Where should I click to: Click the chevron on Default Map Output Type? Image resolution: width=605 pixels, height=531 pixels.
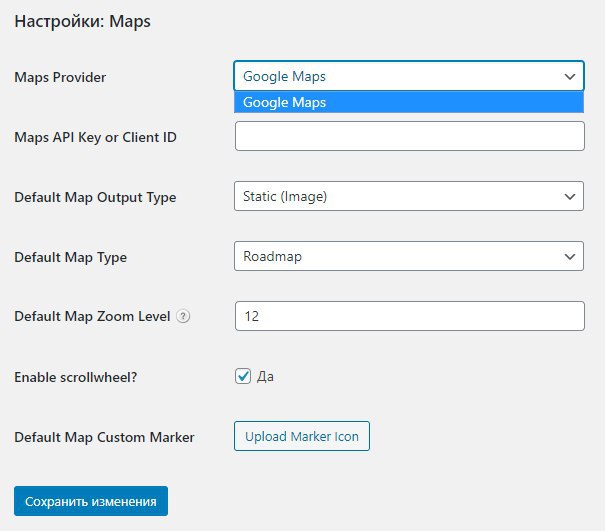[570, 196]
